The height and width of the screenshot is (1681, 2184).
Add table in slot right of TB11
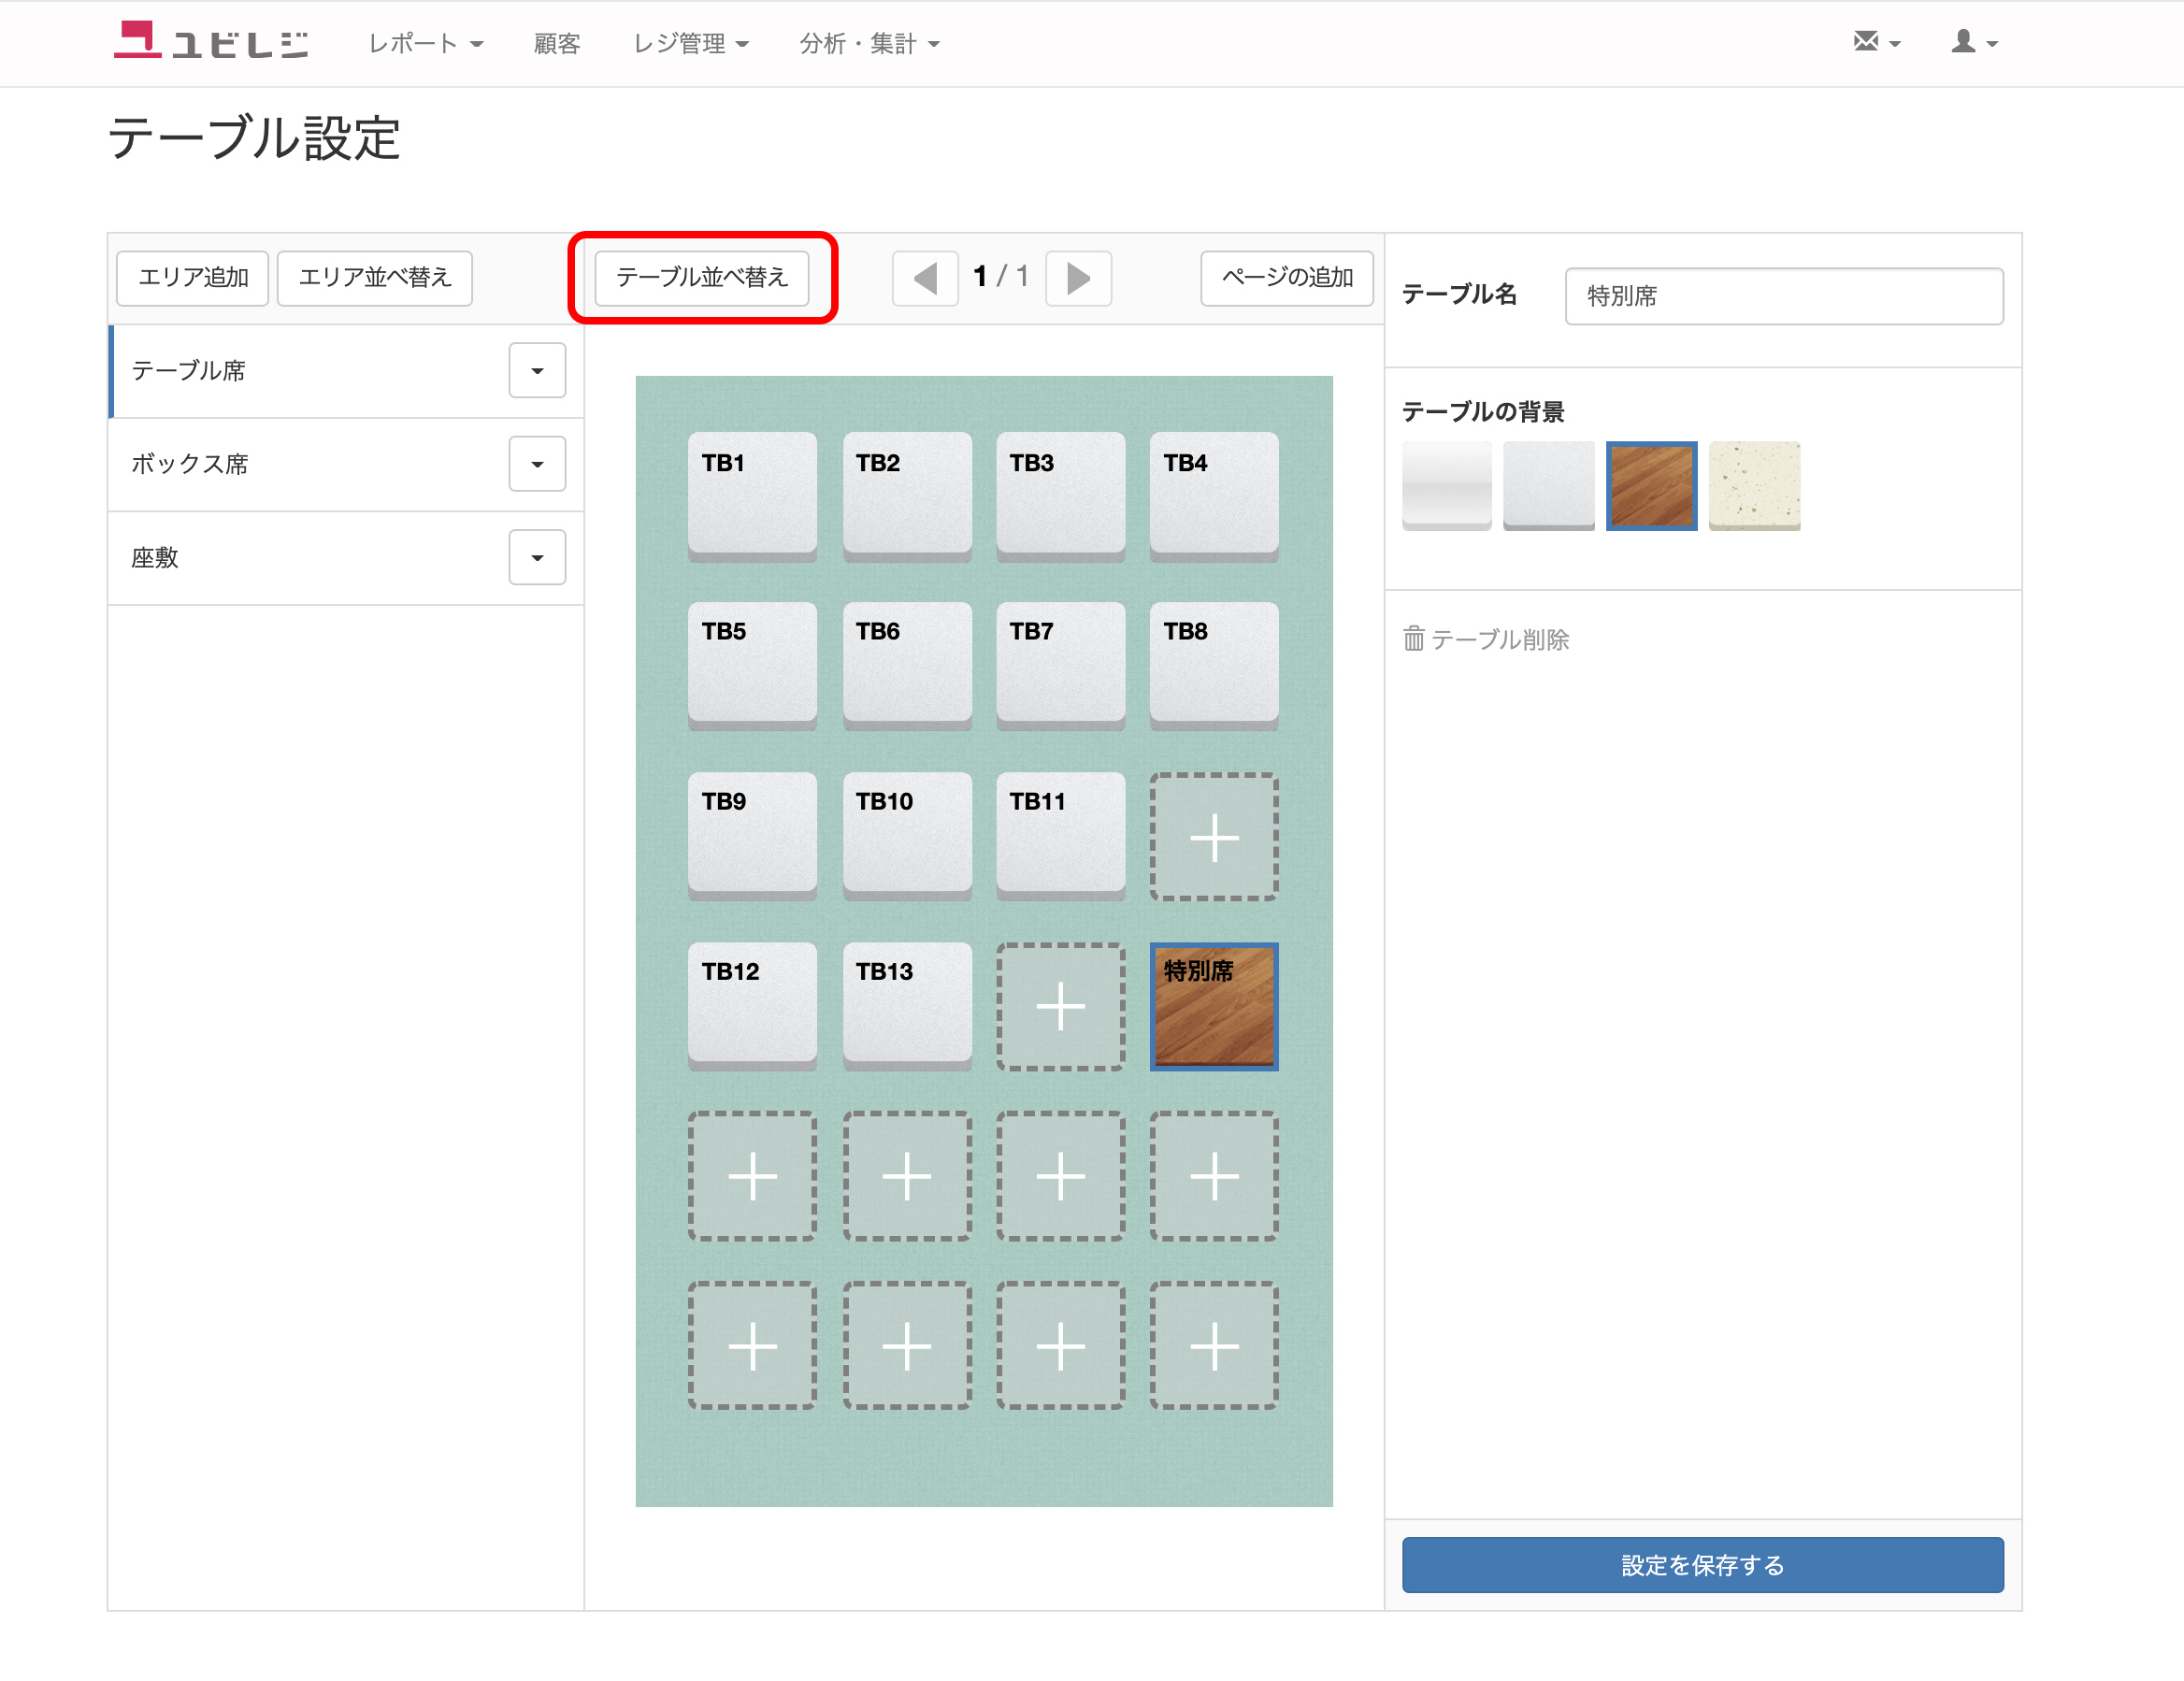tap(1214, 835)
